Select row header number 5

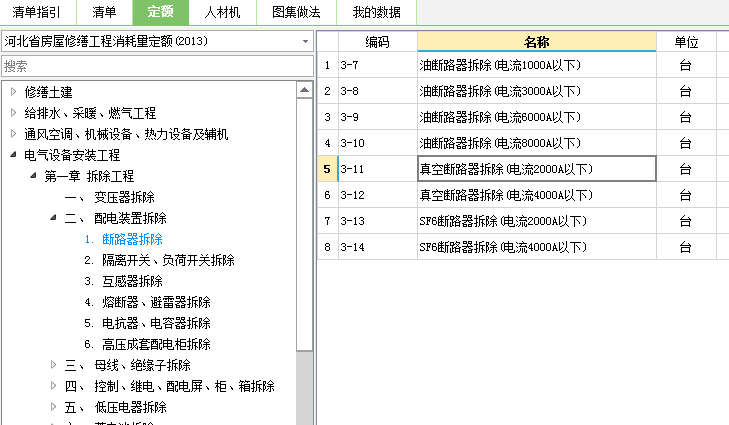click(x=327, y=169)
